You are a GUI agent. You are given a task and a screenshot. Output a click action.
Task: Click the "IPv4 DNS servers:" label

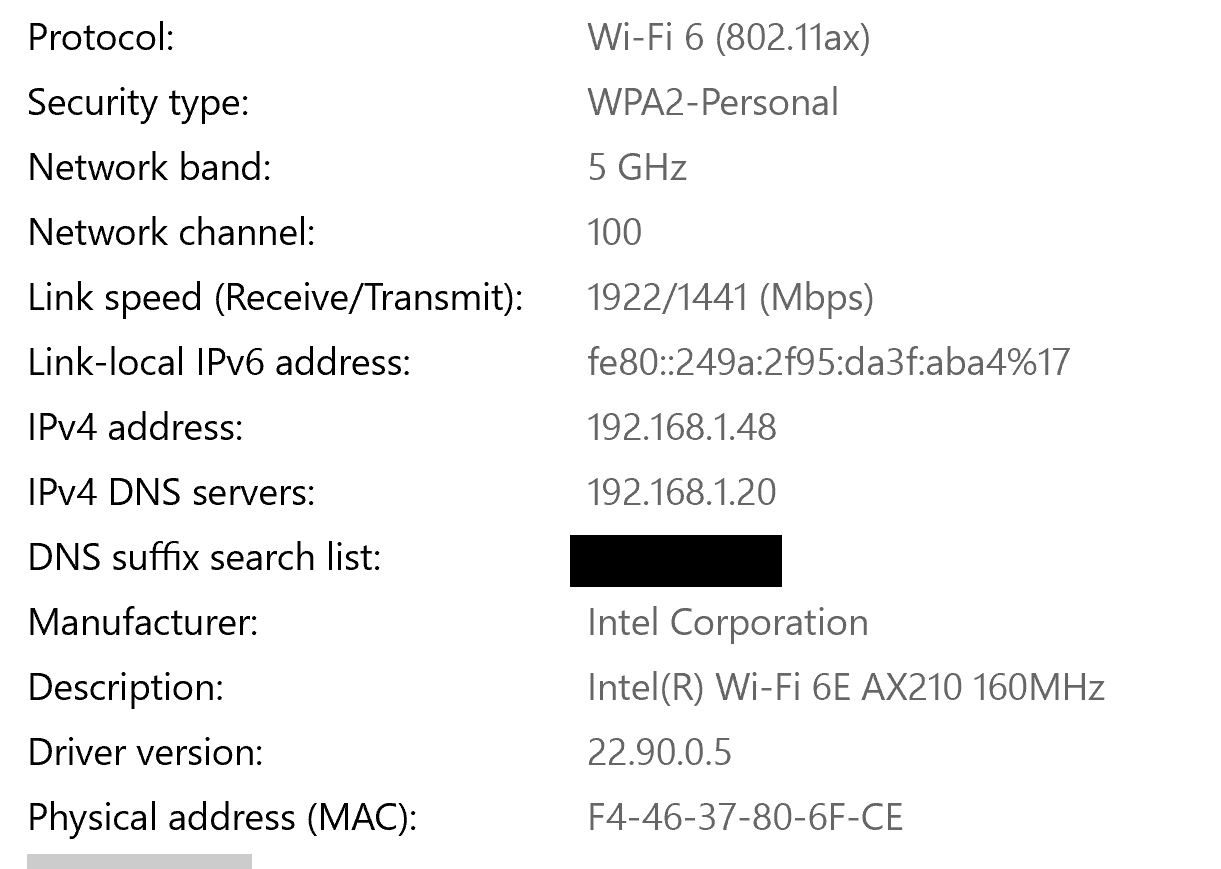171,492
